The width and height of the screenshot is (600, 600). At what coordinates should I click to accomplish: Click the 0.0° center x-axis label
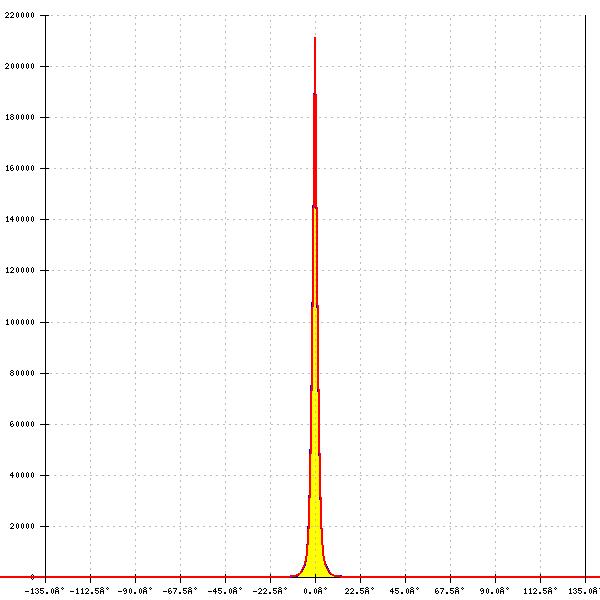coord(315,591)
